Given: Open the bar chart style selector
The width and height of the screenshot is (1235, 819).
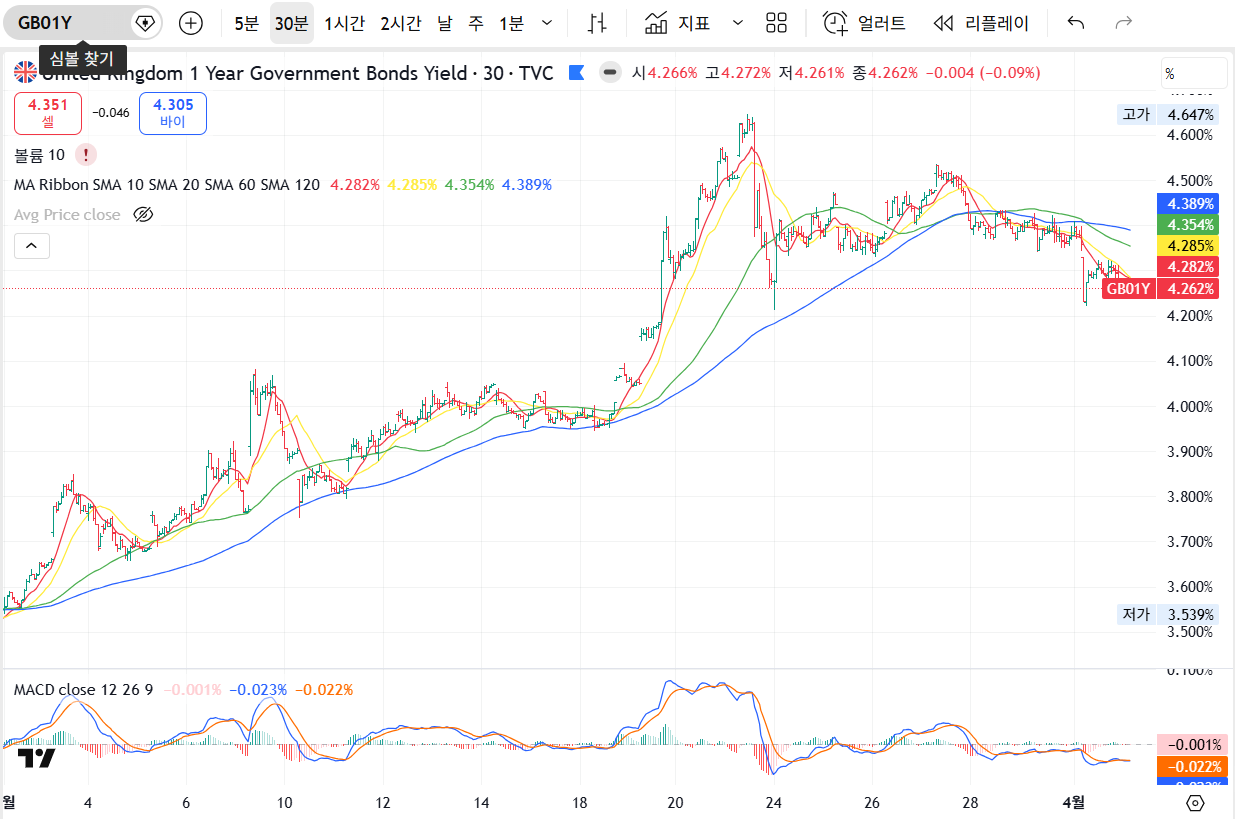Looking at the screenshot, I should [x=597, y=23].
